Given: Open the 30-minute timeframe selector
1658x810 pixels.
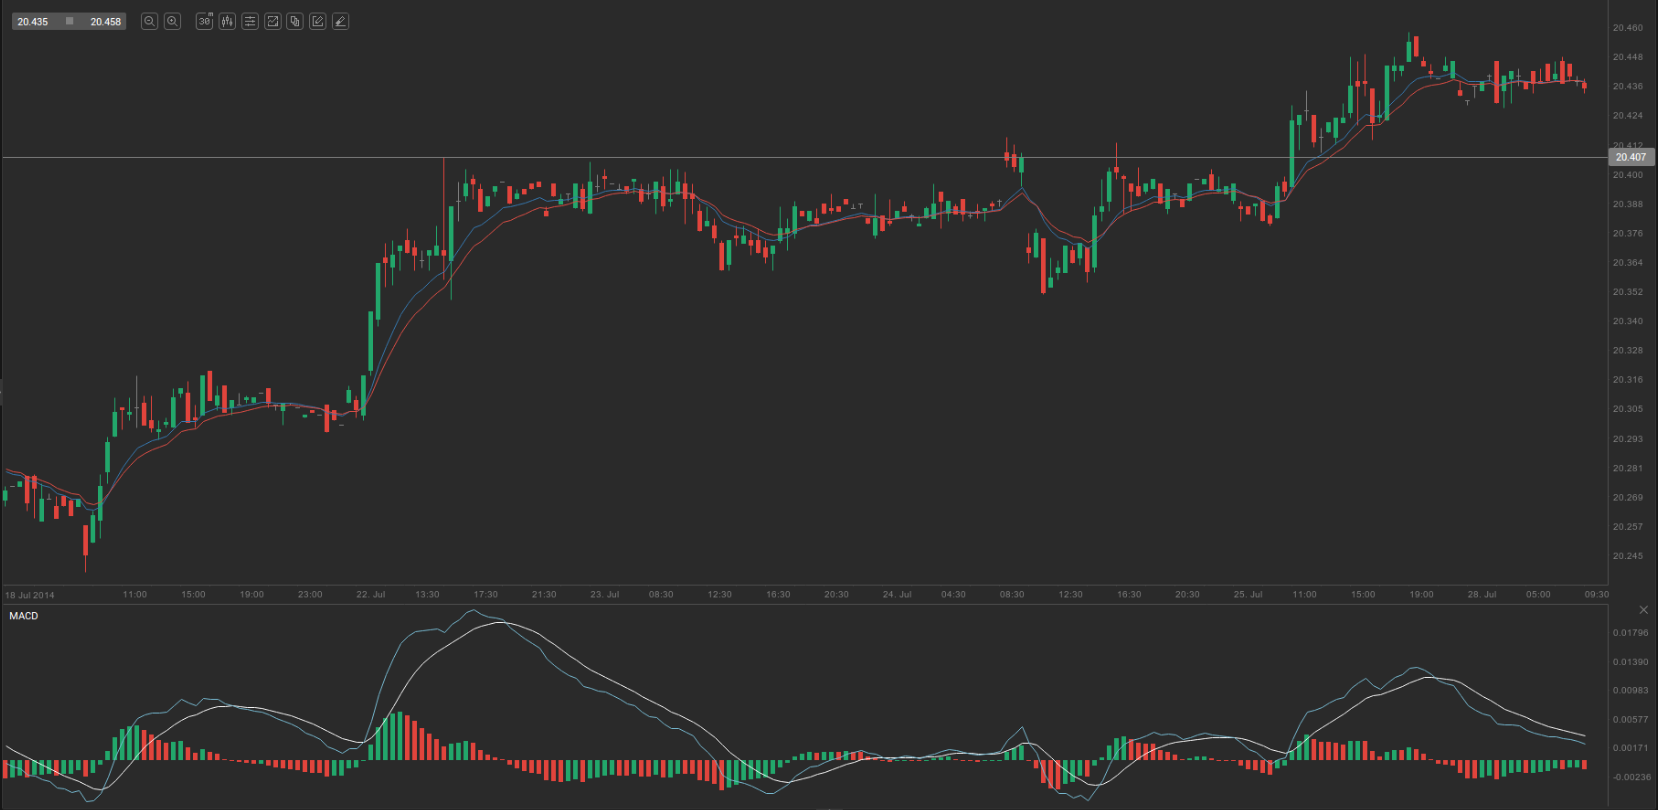Looking at the screenshot, I should pos(204,21).
